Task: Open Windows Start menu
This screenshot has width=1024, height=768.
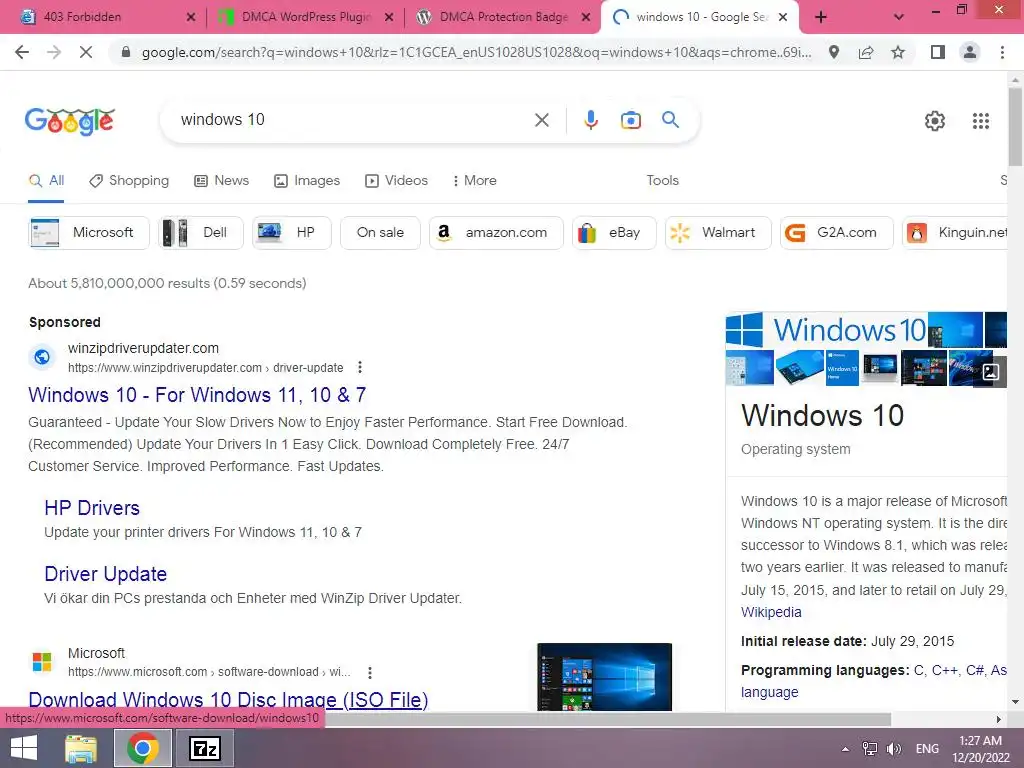Action: point(24,748)
